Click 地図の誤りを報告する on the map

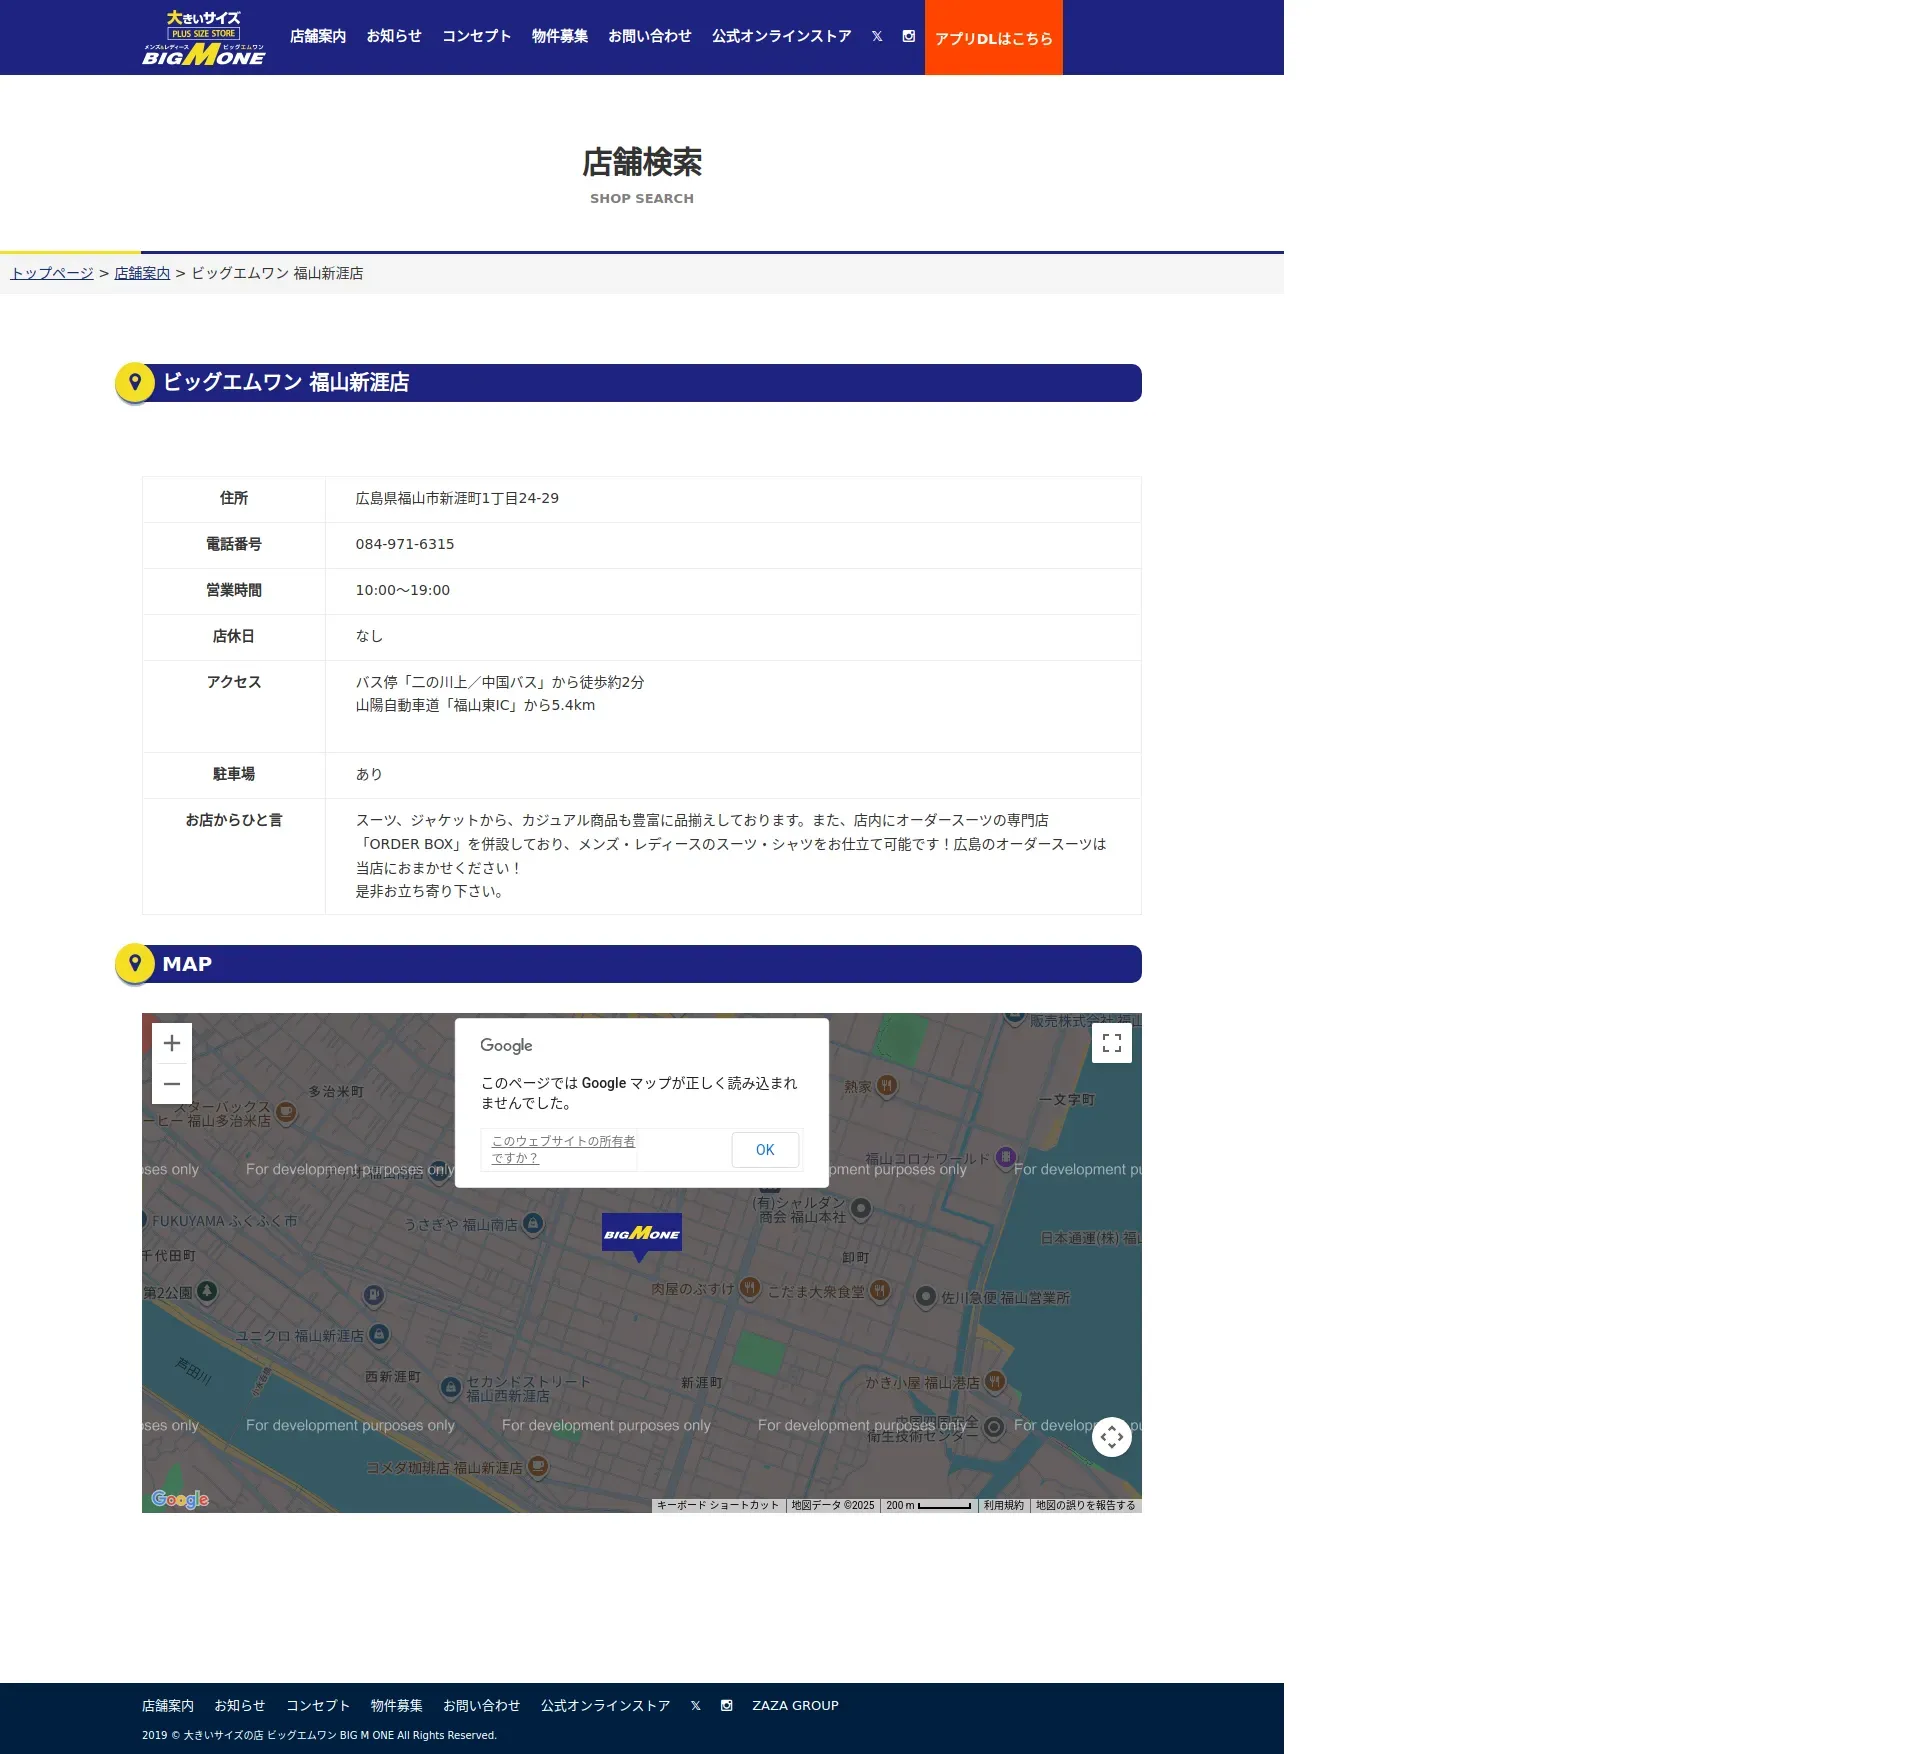pos(1085,1505)
